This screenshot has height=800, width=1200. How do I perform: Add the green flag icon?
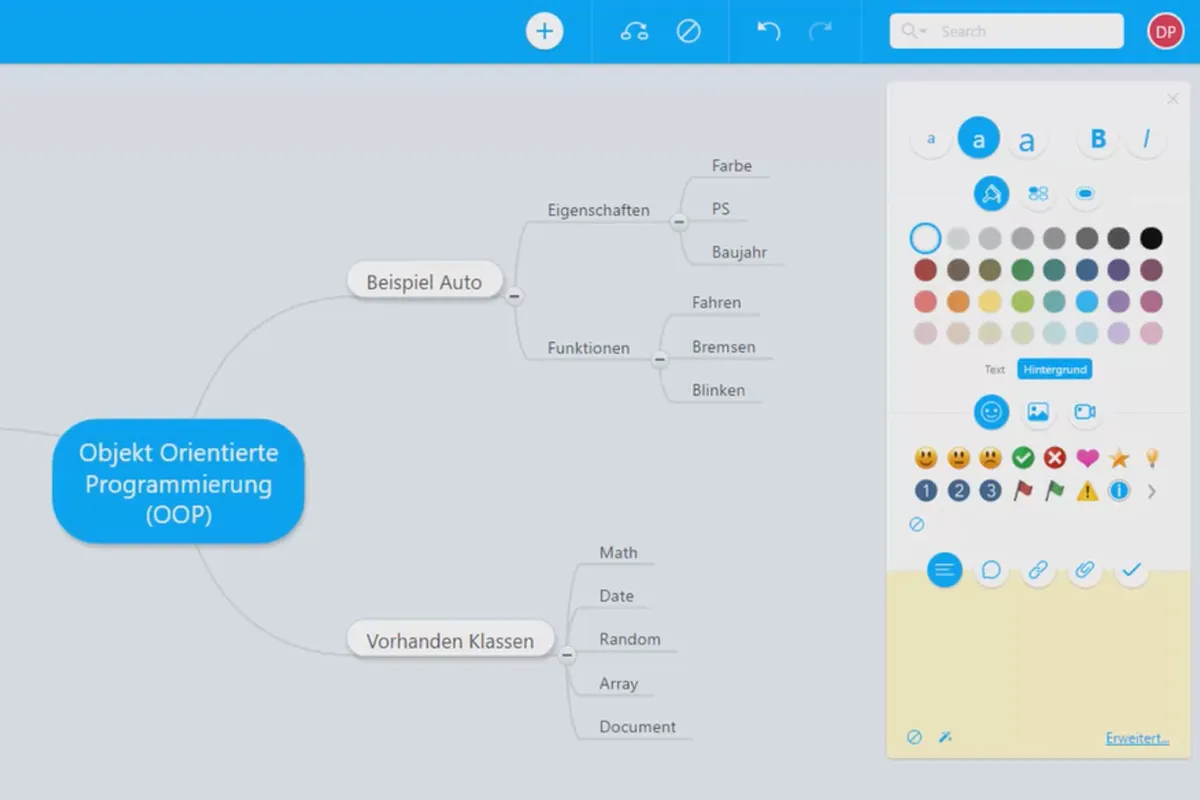1054,491
